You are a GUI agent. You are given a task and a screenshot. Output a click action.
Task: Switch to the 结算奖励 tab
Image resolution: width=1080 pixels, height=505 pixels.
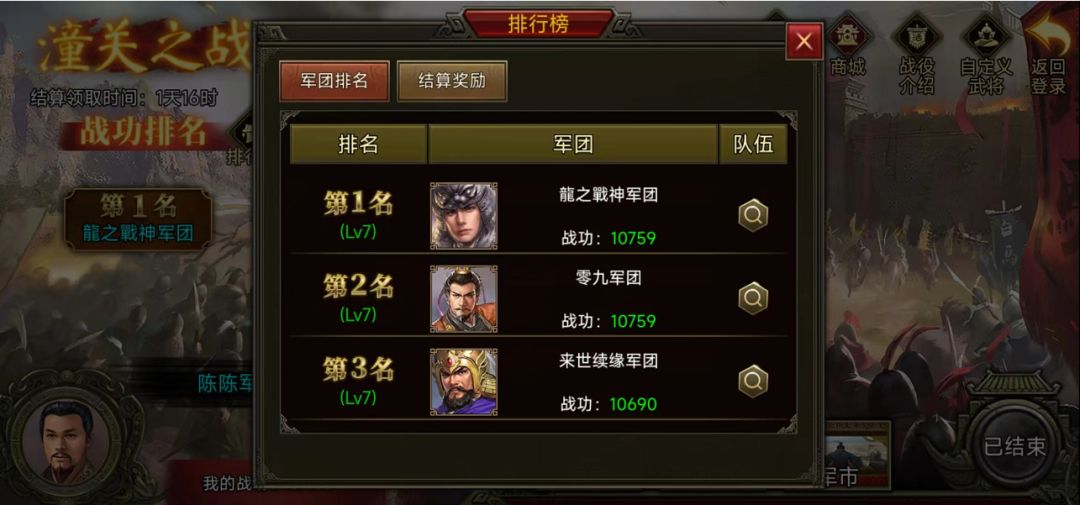pyautogui.click(x=452, y=81)
